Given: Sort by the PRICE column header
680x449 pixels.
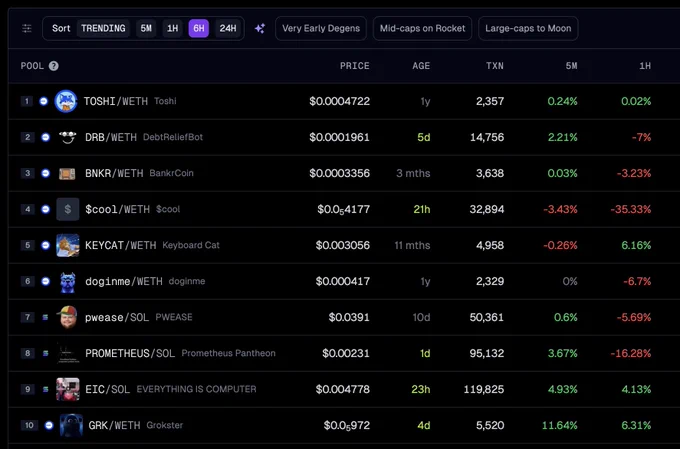Looking at the screenshot, I should 355,66.
